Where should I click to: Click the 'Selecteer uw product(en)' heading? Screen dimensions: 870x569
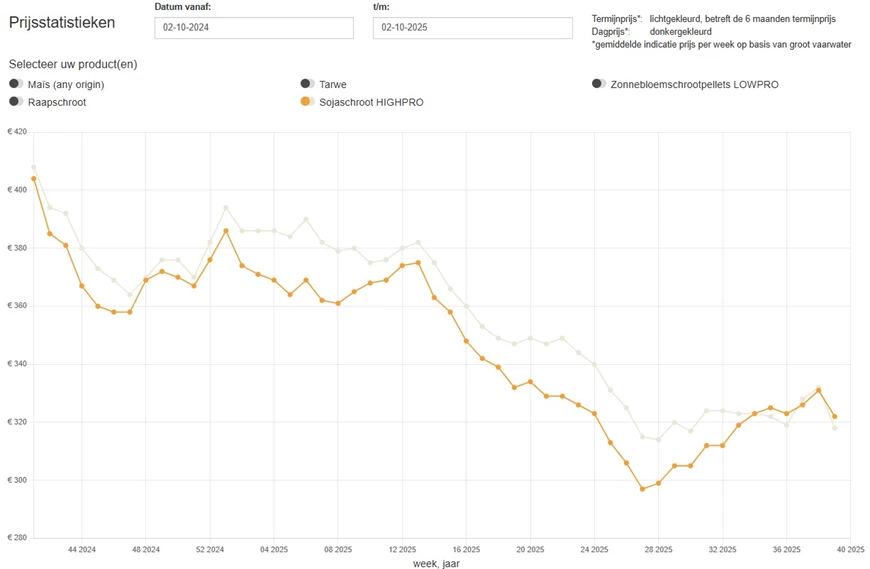point(73,64)
